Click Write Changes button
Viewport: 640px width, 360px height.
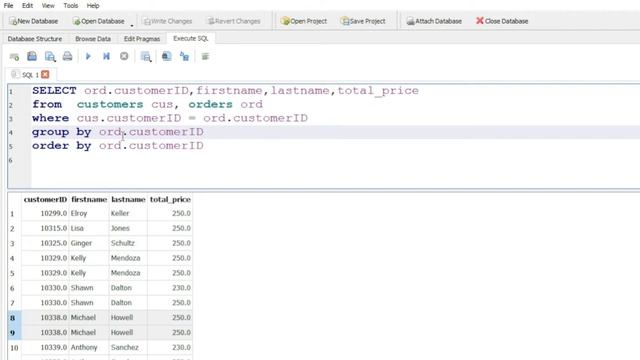(167, 21)
